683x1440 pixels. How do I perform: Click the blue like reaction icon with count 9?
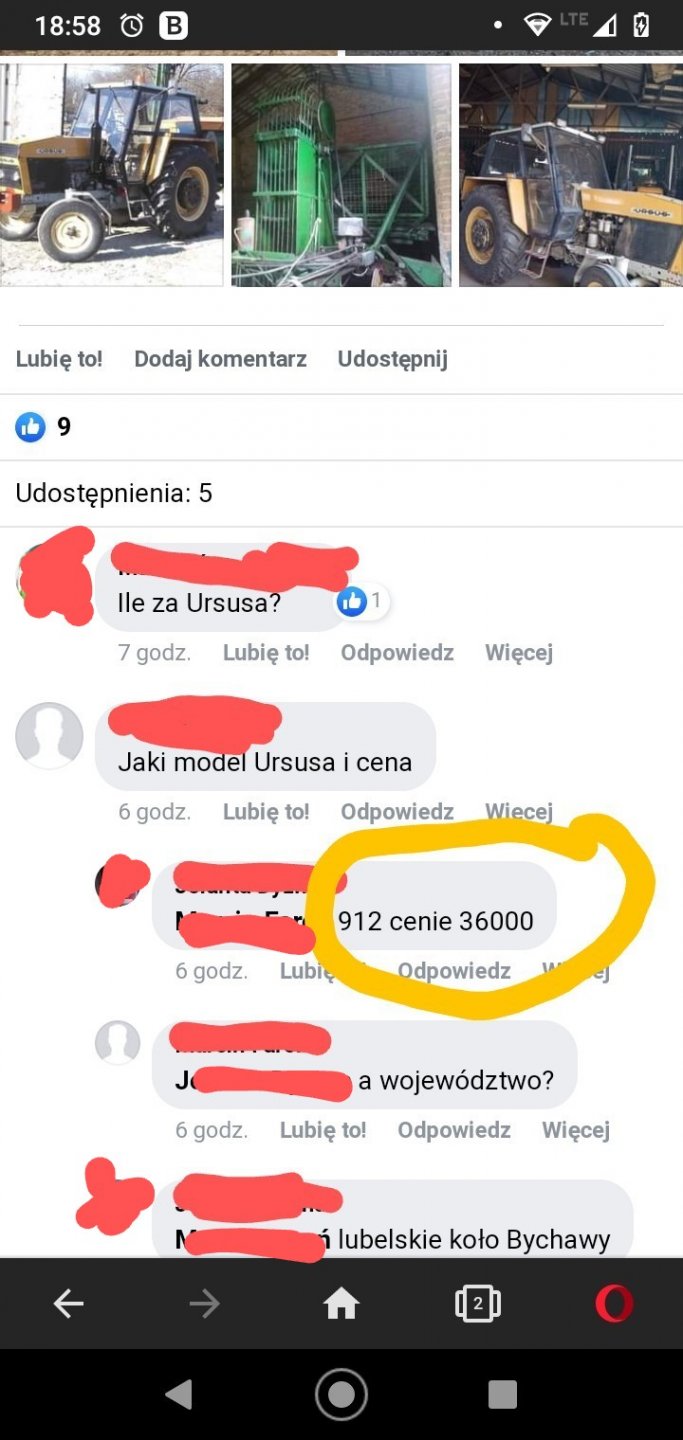pyautogui.click(x=31, y=427)
